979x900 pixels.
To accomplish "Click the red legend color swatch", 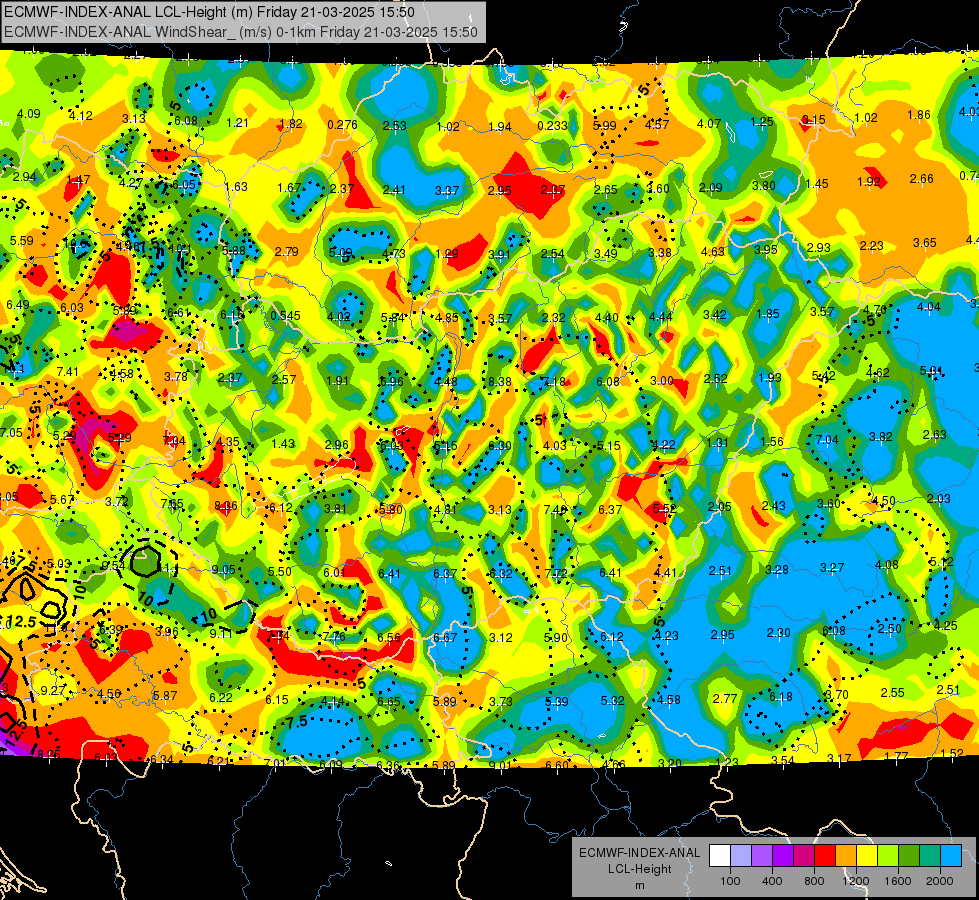I will [x=825, y=856].
